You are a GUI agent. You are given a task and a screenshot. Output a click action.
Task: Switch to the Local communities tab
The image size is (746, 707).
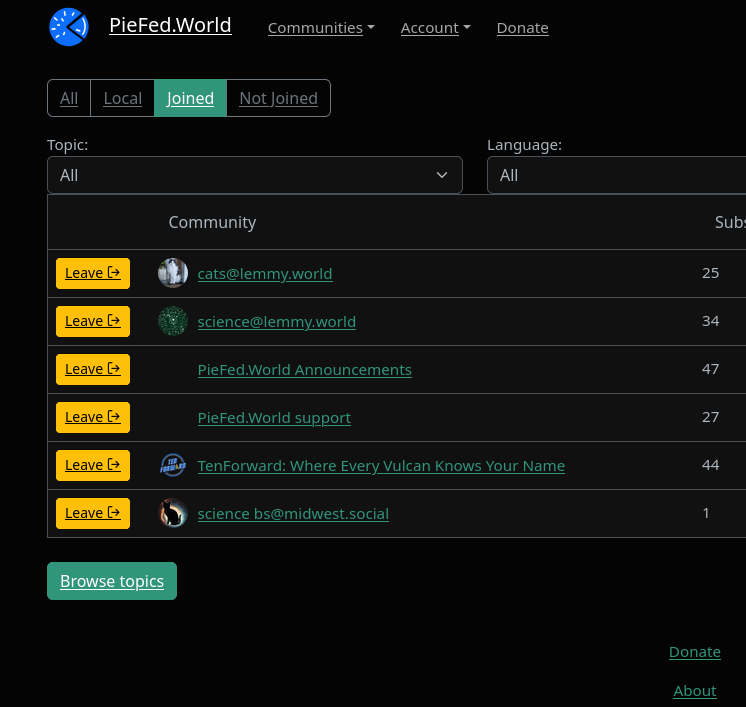(x=123, y=98)
